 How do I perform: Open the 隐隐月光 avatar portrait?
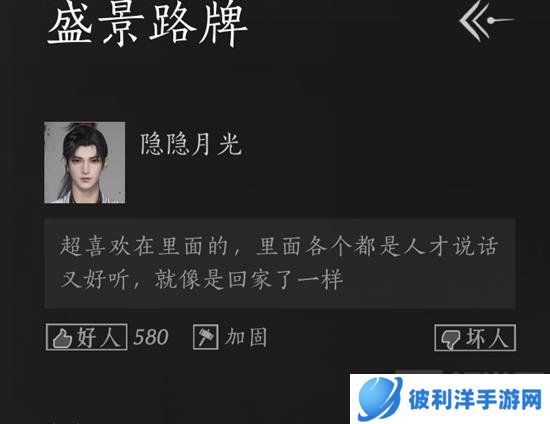pos(85,162)
